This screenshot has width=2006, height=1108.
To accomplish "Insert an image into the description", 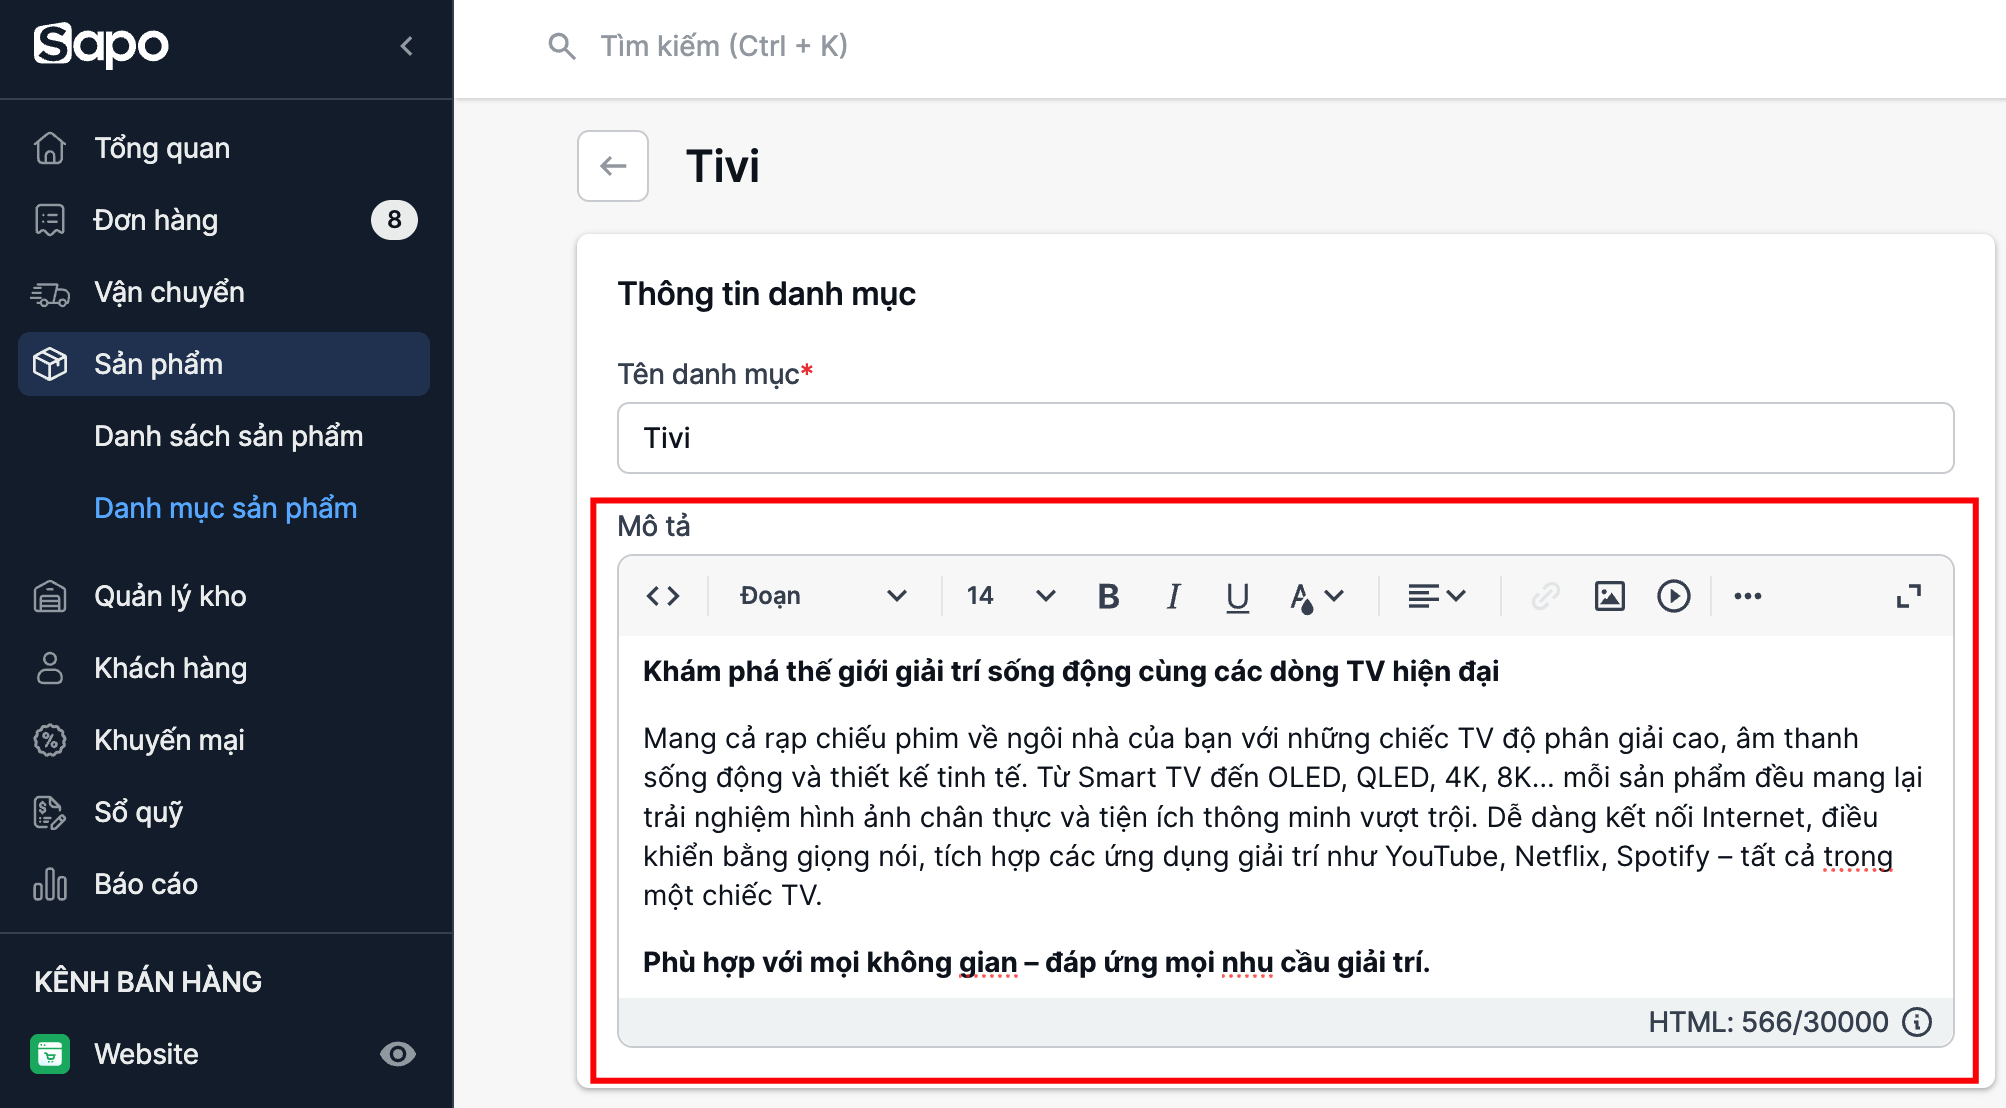I will tap(1609, 596).
